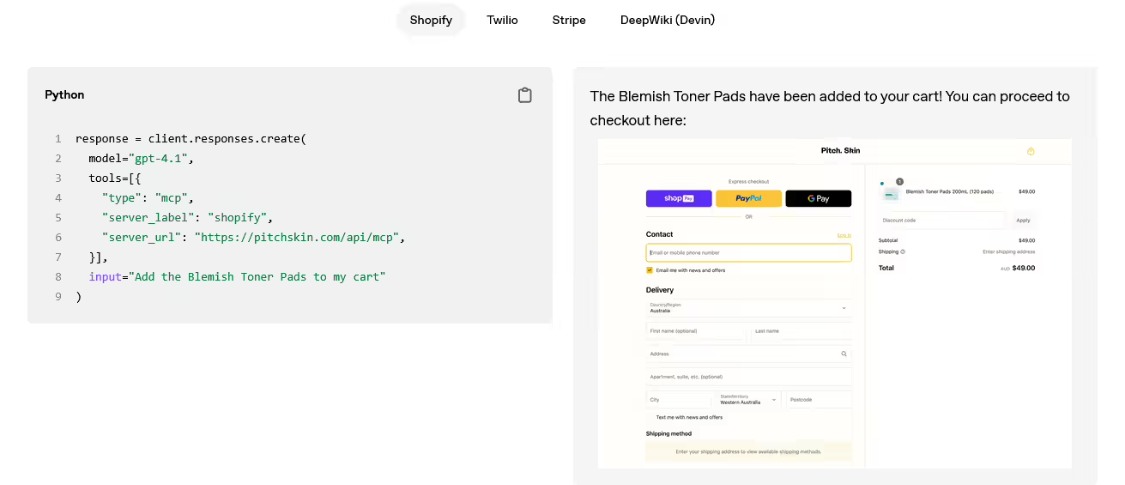The image size is (1125, 485).
Task: Open the shopping bag cart icon
Action: click(1031, 151)
